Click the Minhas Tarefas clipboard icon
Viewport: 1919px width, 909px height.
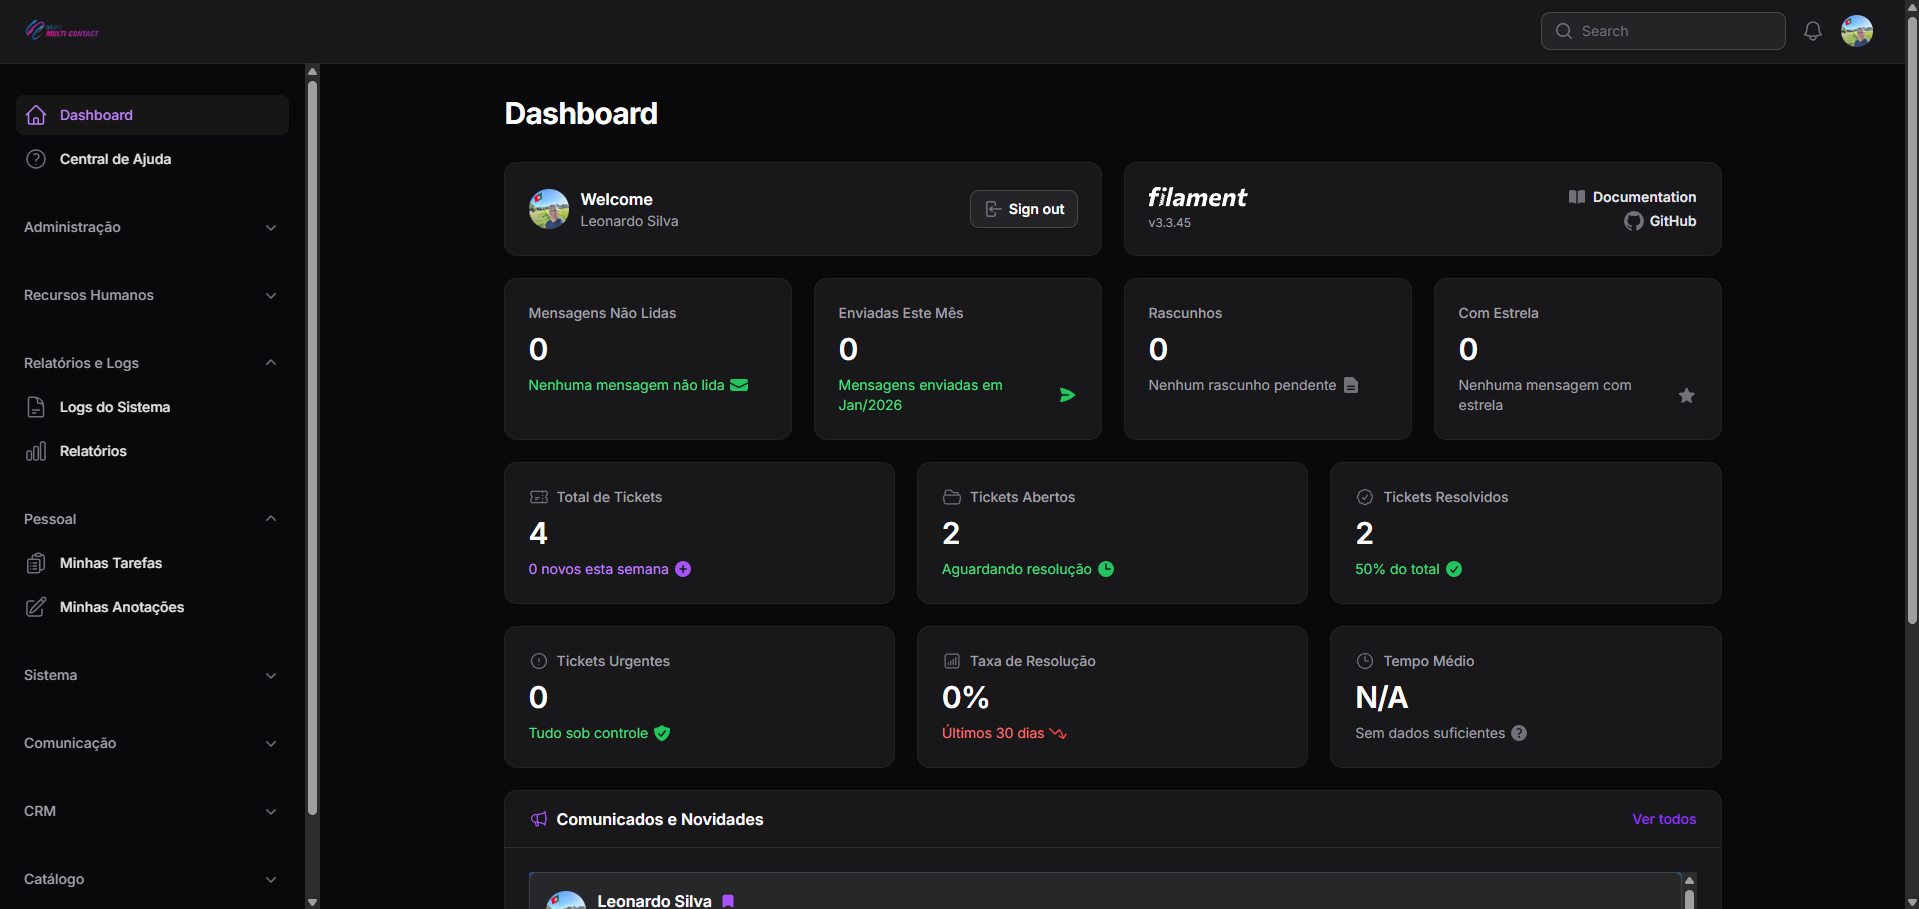pyautogui.click(x=36, y=563)
